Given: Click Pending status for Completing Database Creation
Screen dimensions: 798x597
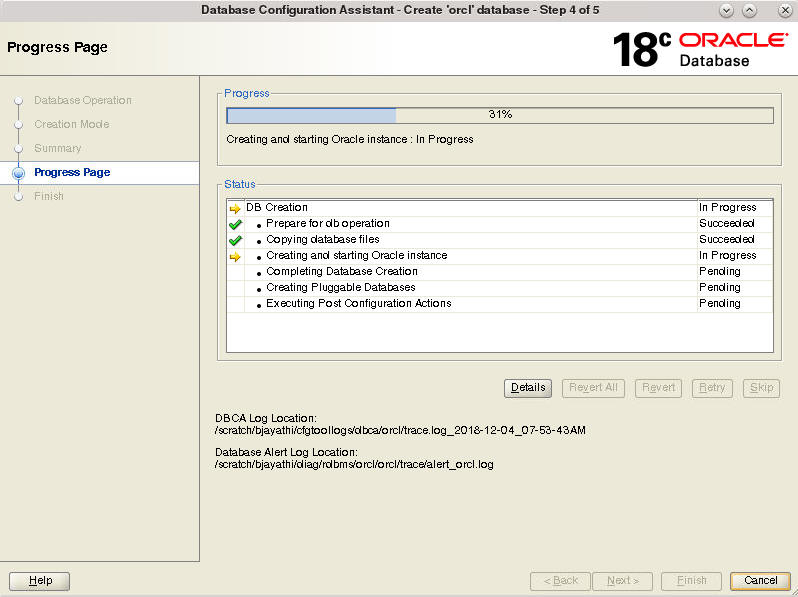Looking at the screenshot, I should coord(720,272).
